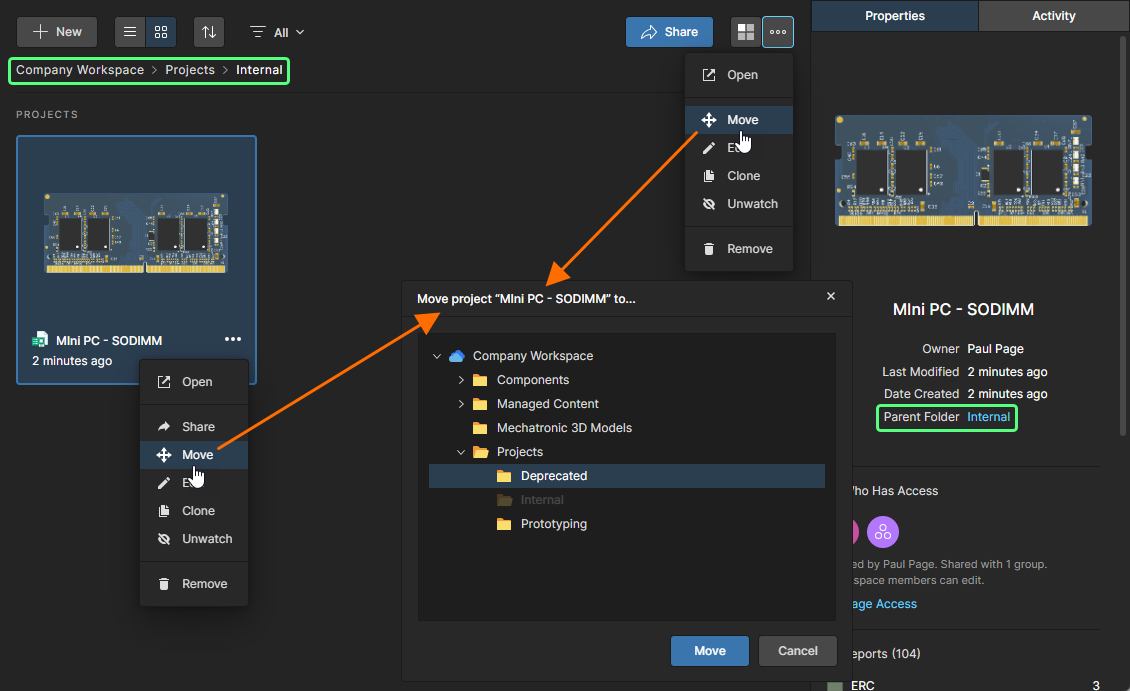Image resolution: width=1130 pixels, height=691 pixels.
Task: Expand the Managed Content folder
Action: coord(461,404)
